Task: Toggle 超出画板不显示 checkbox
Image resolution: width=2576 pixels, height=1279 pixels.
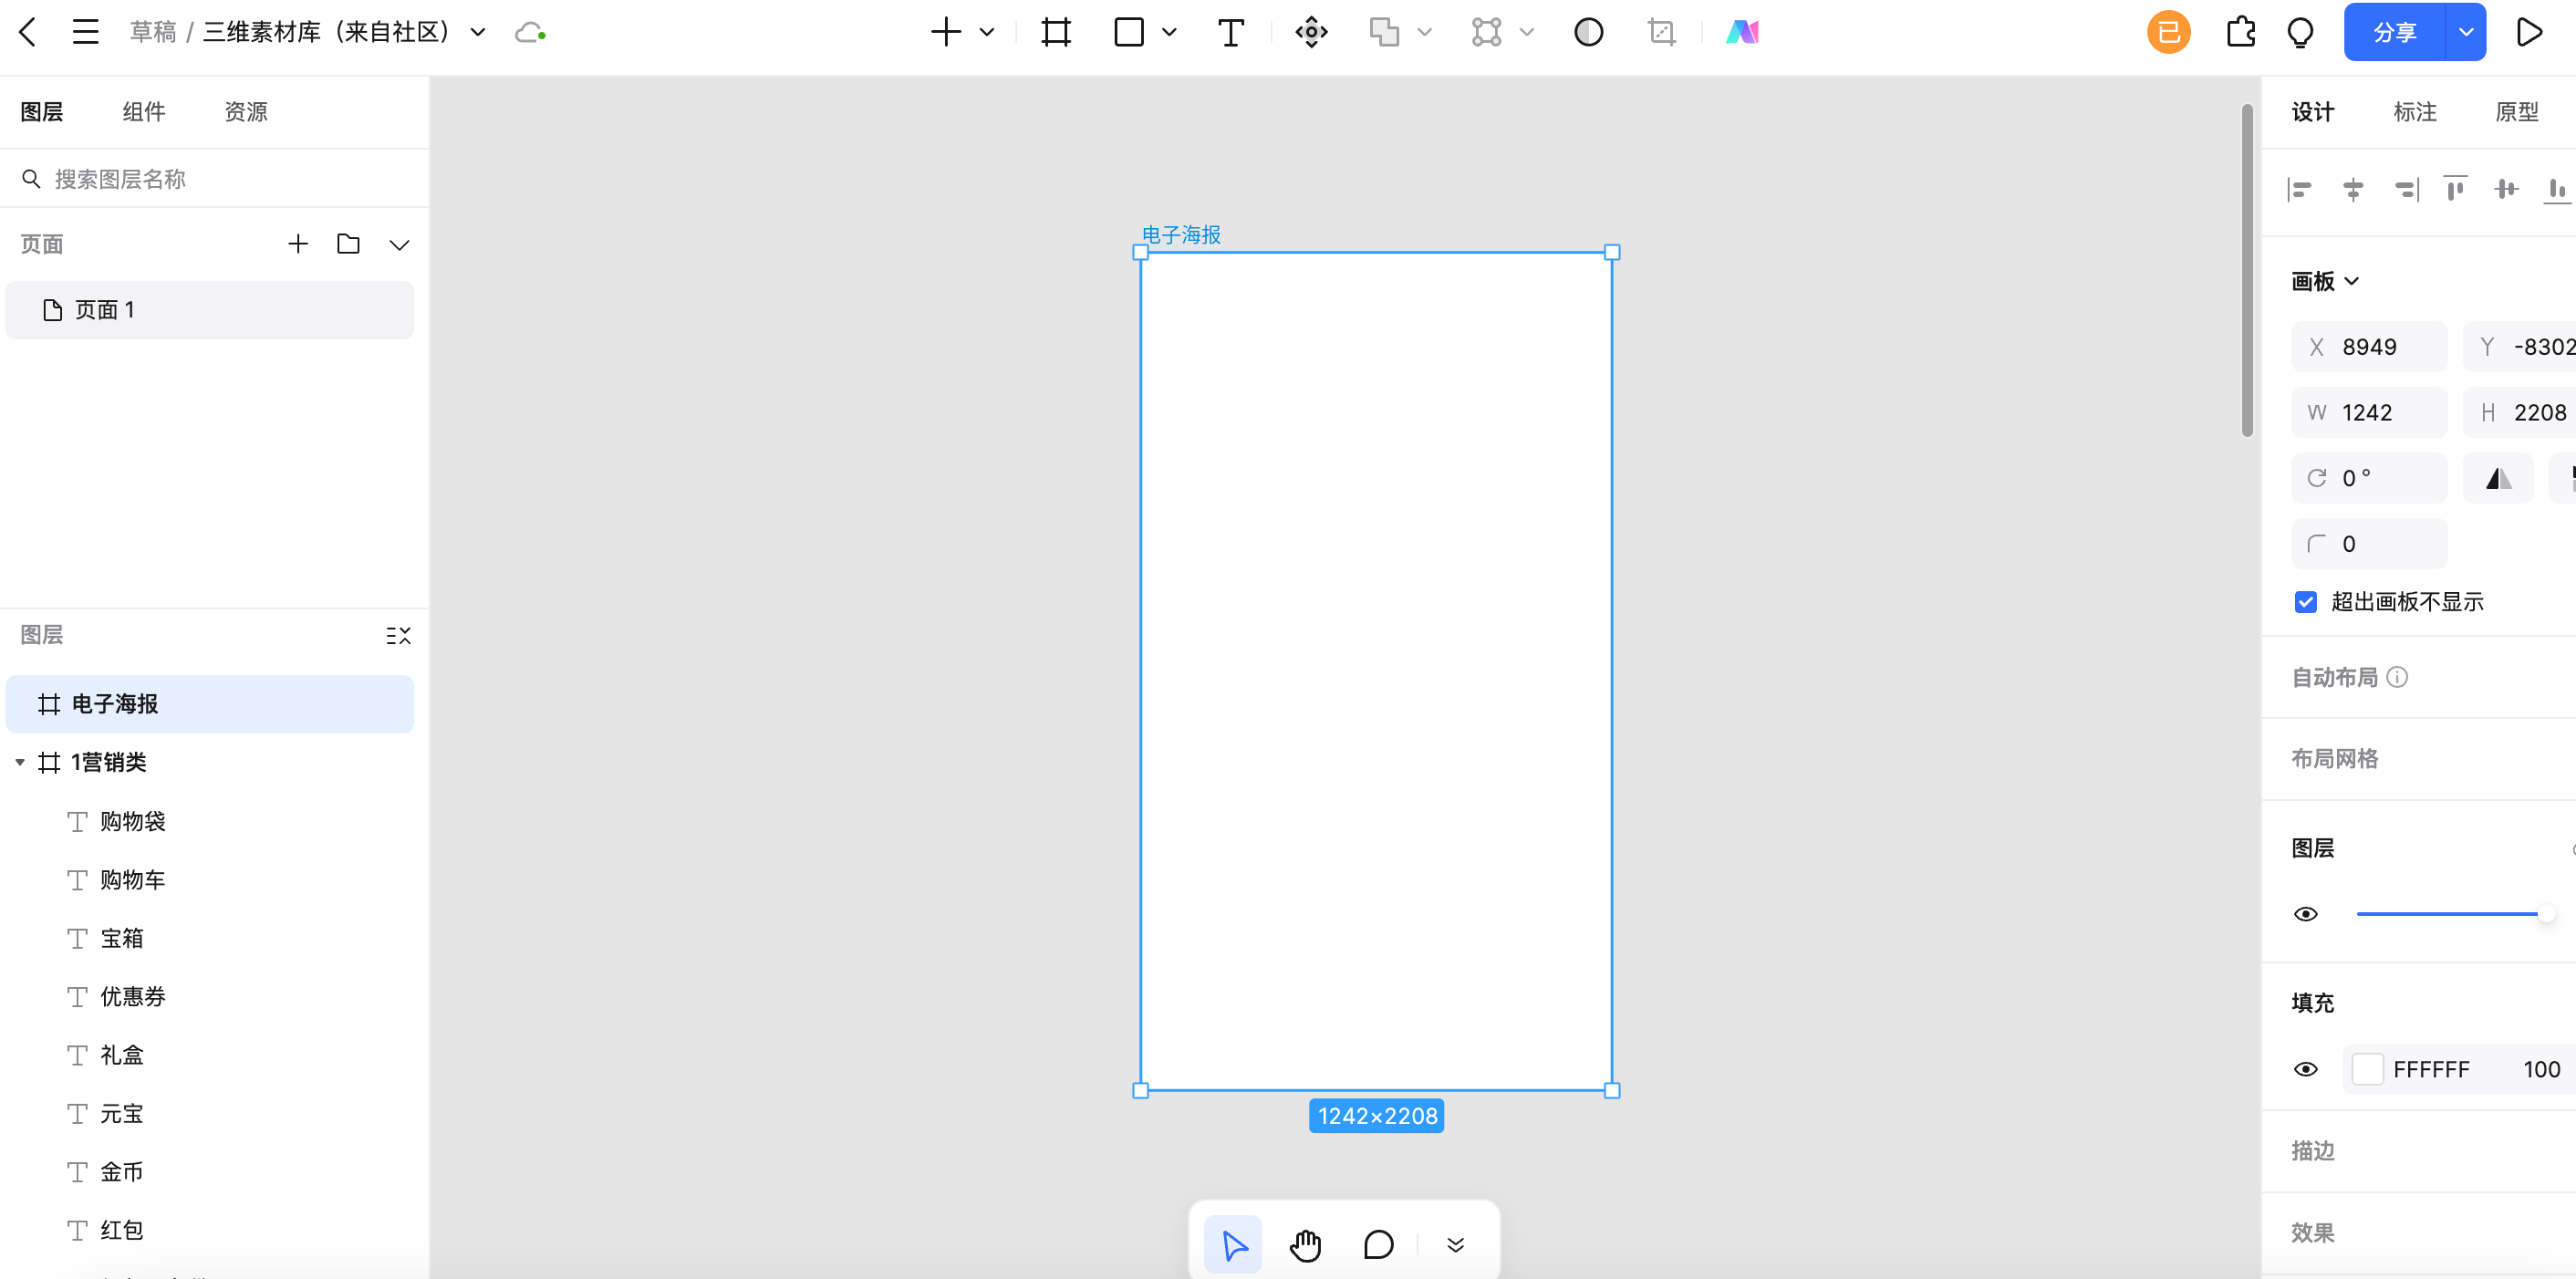Action: [x=2305, y=602]
